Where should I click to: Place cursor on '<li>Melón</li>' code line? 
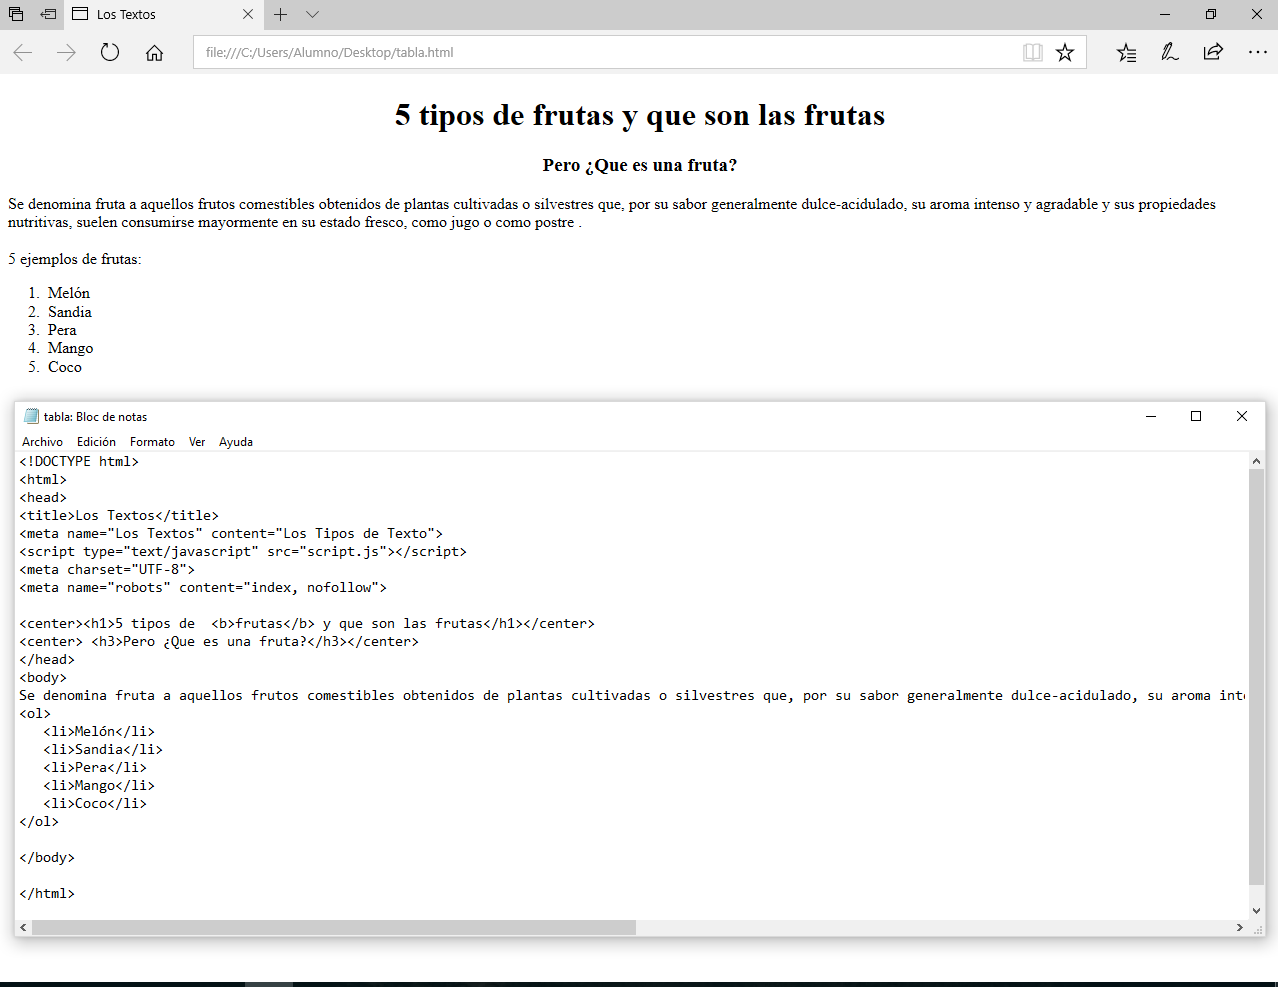[x=99, y=731]
